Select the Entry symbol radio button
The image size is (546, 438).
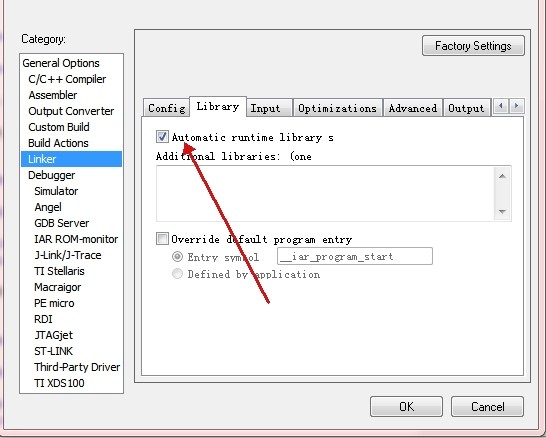(177, 257)
